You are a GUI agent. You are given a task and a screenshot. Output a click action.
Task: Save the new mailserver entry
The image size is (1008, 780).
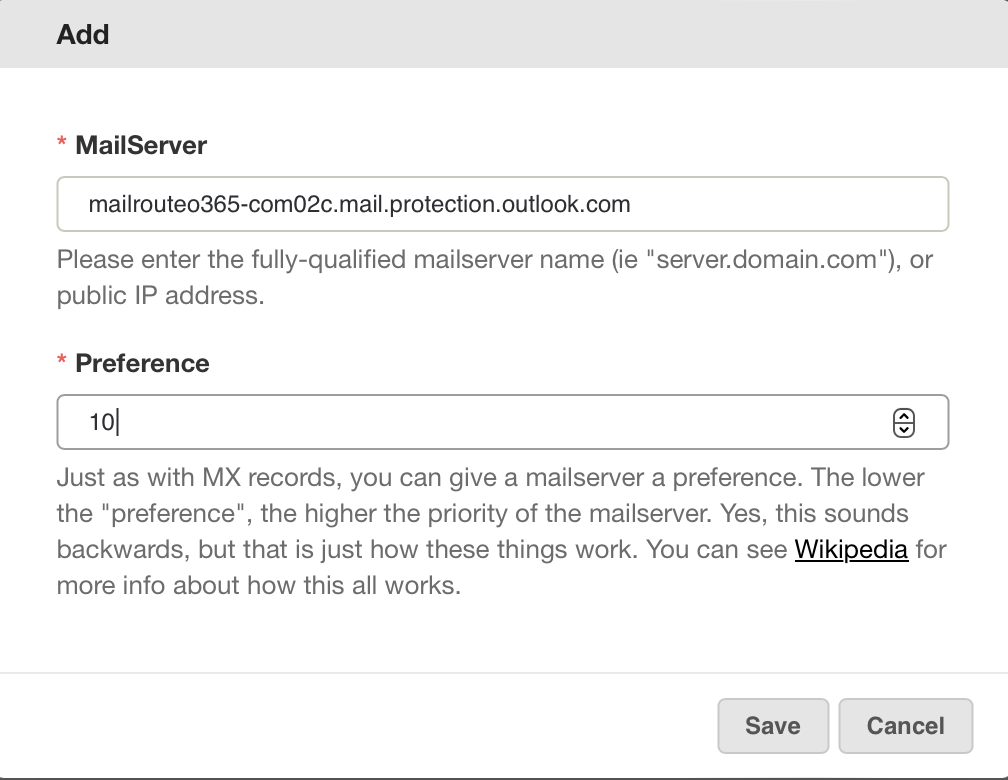click(773, 725)
